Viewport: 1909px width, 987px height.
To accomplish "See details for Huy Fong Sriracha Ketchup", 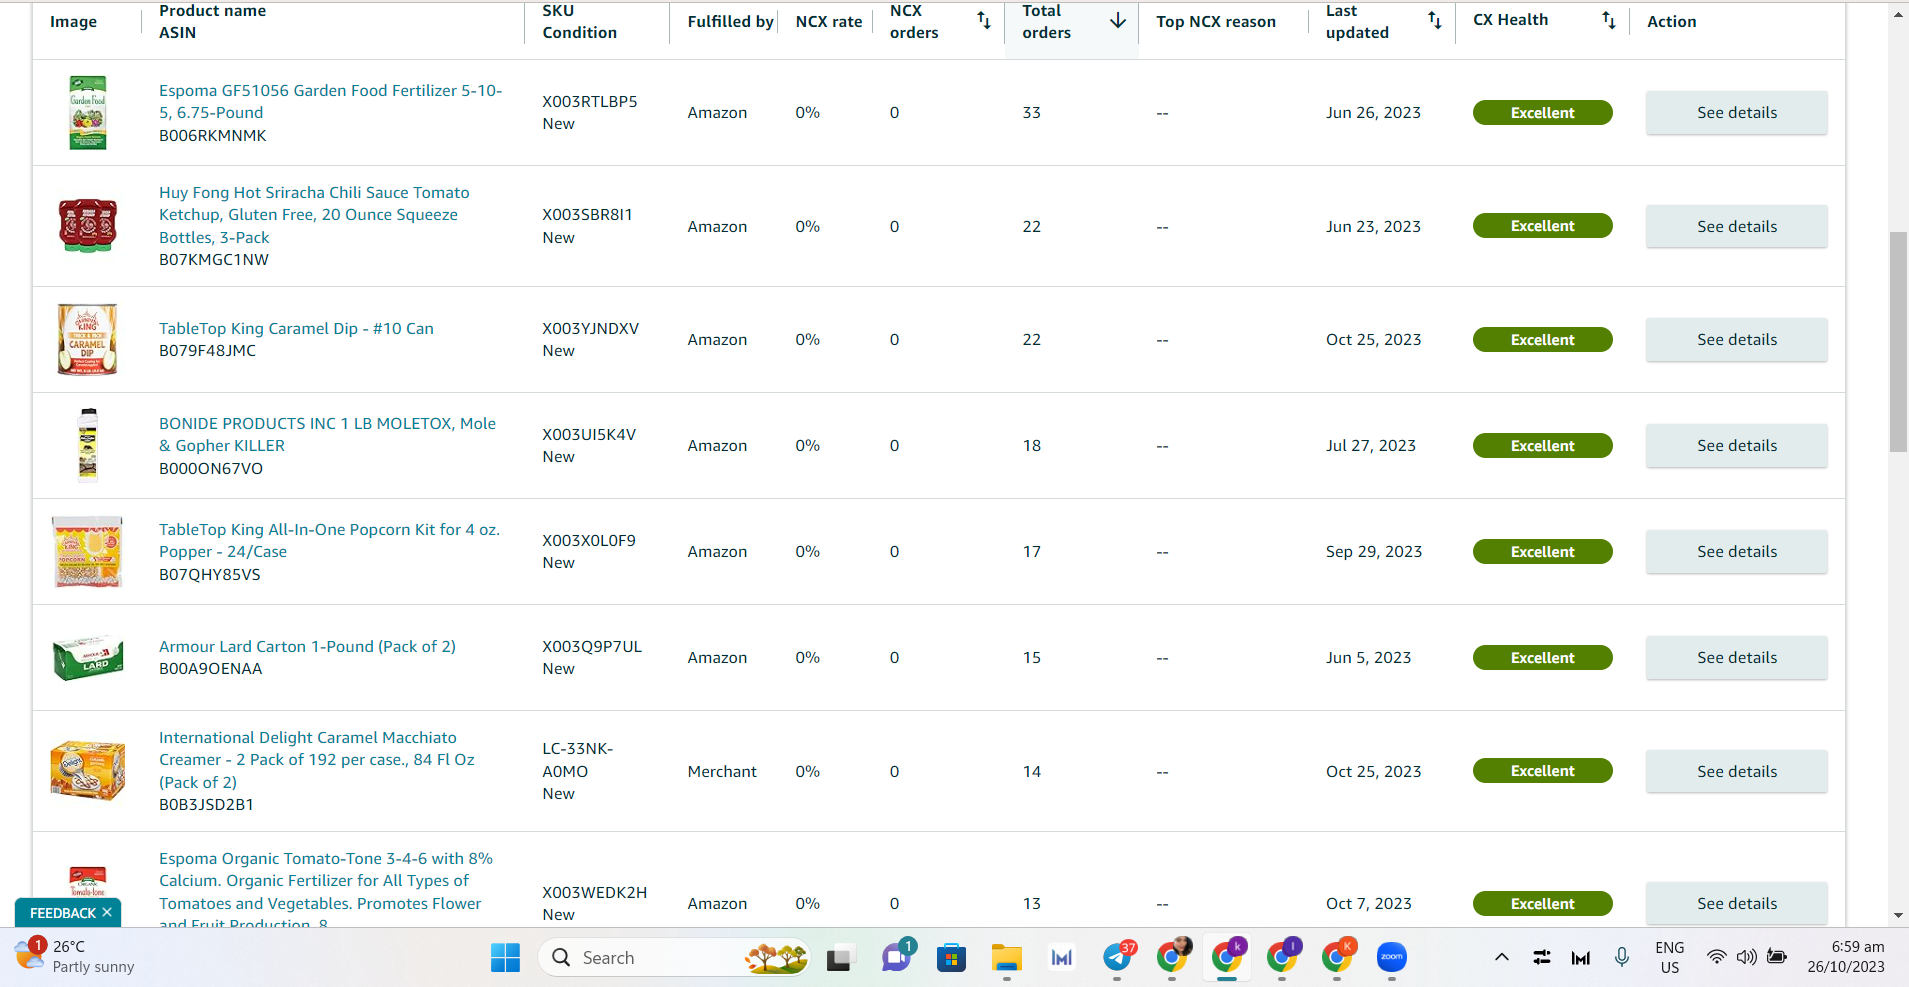I will [x=1737, y=227].
